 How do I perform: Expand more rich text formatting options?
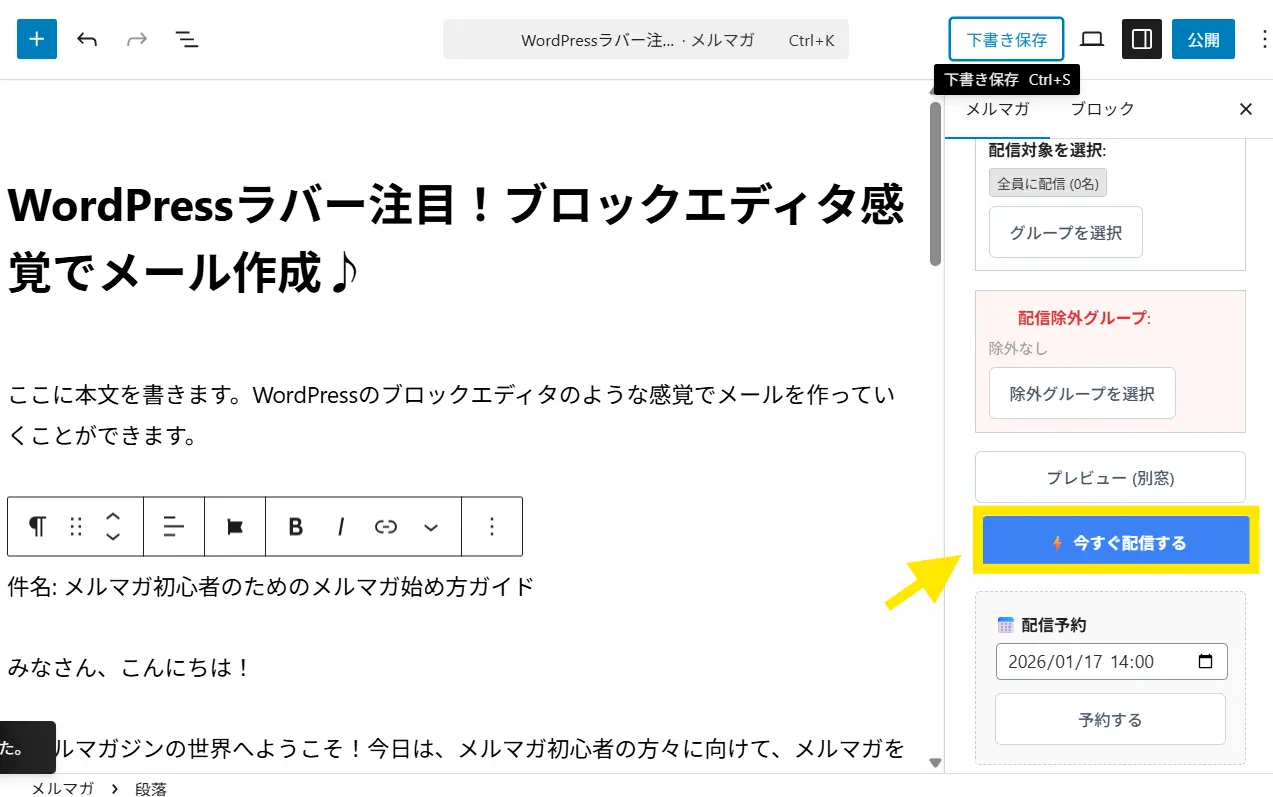tap(431, 527)
